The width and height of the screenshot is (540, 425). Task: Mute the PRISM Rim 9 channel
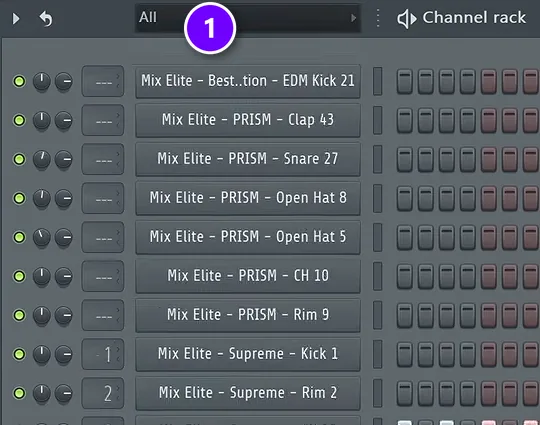pos(19,315)
